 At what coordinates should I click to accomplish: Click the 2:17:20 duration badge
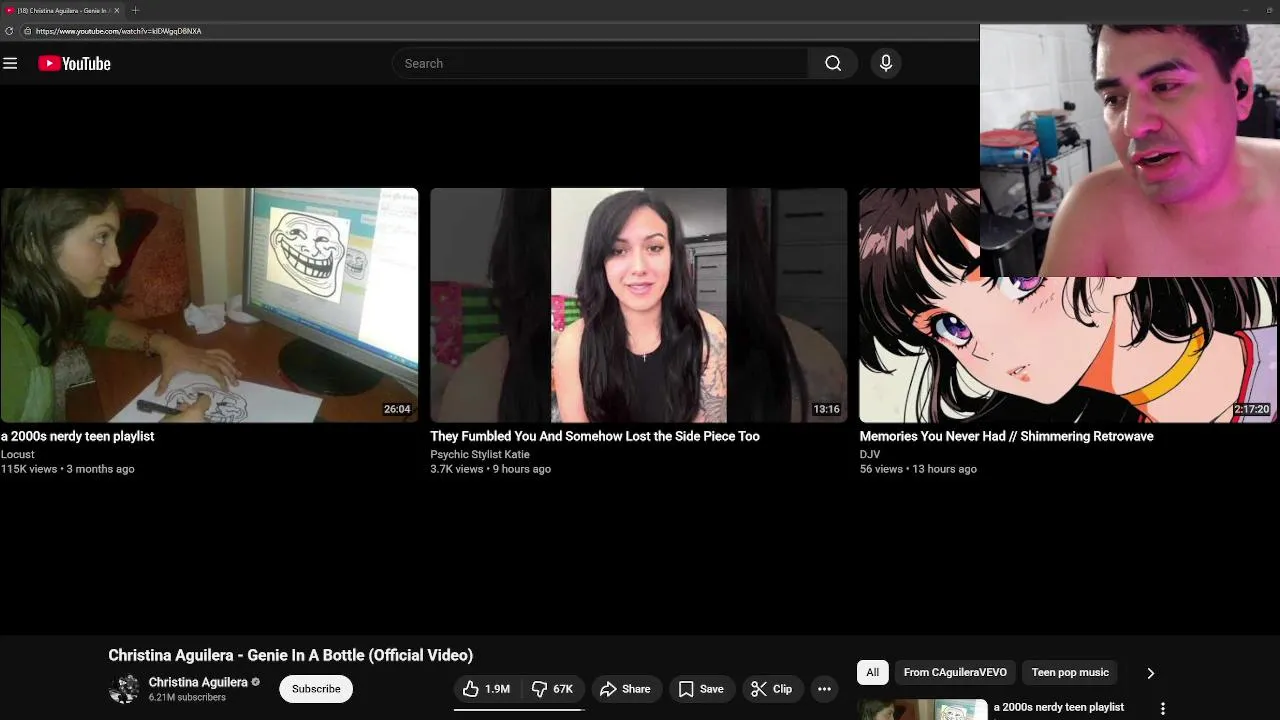coord(1251,409)
